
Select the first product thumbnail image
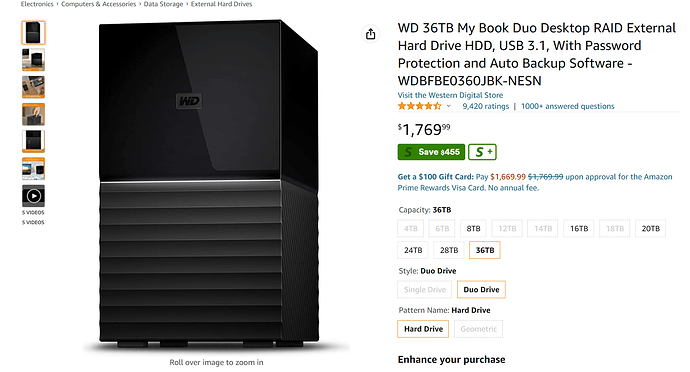(x=33, y=33)
